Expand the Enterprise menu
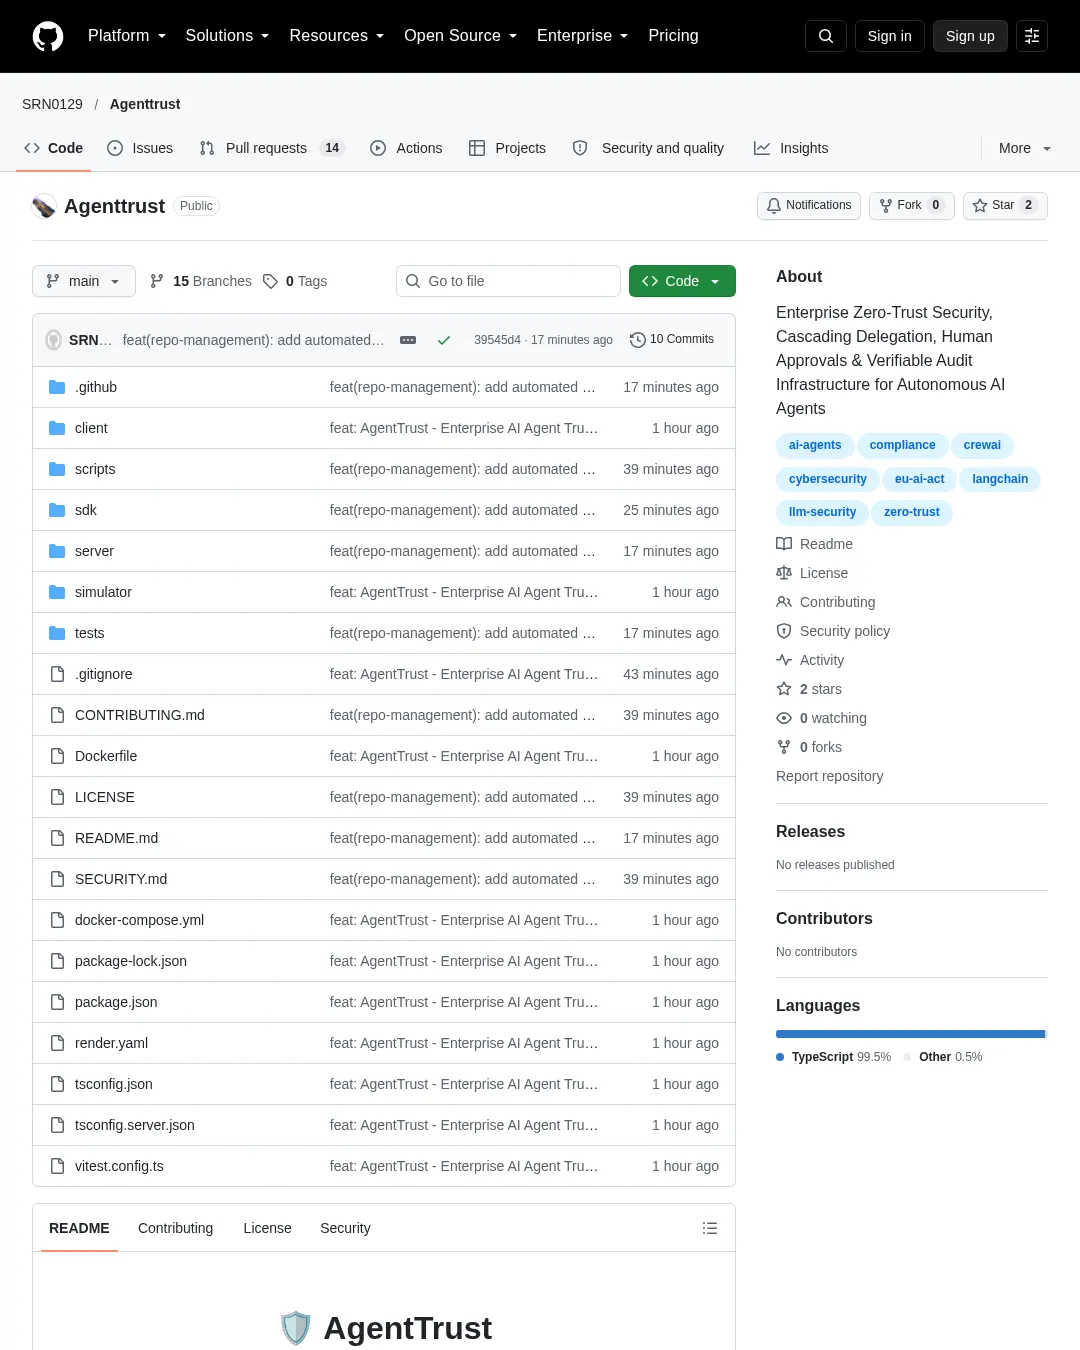Viewport: 1080px width, 1350px height. (583, 36)
